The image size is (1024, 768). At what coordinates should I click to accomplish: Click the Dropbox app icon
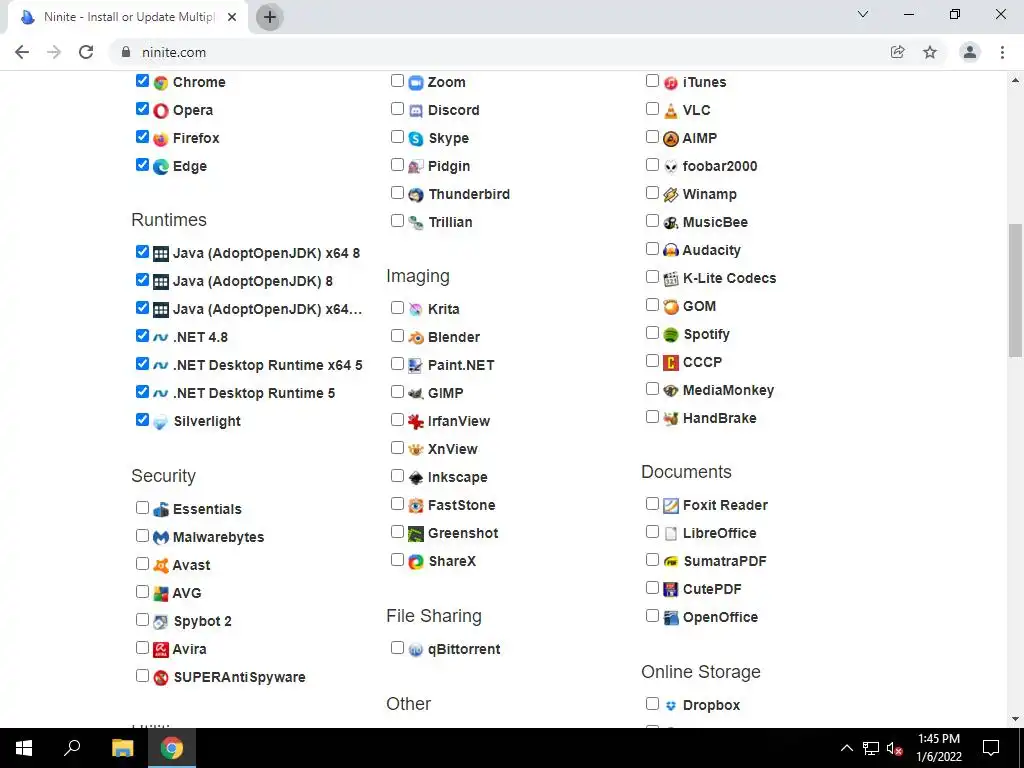(671, 705)
